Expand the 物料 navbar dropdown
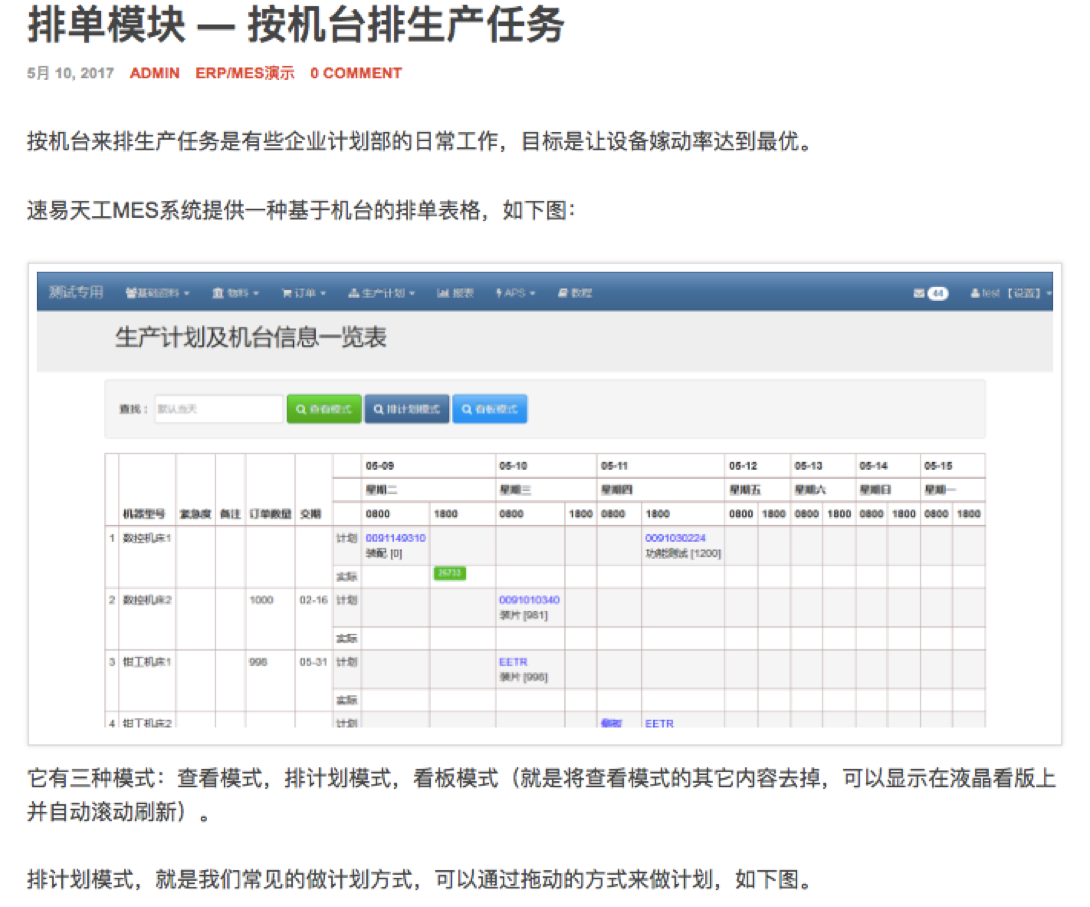1090x907 pixels. click(x=235, y=293)
